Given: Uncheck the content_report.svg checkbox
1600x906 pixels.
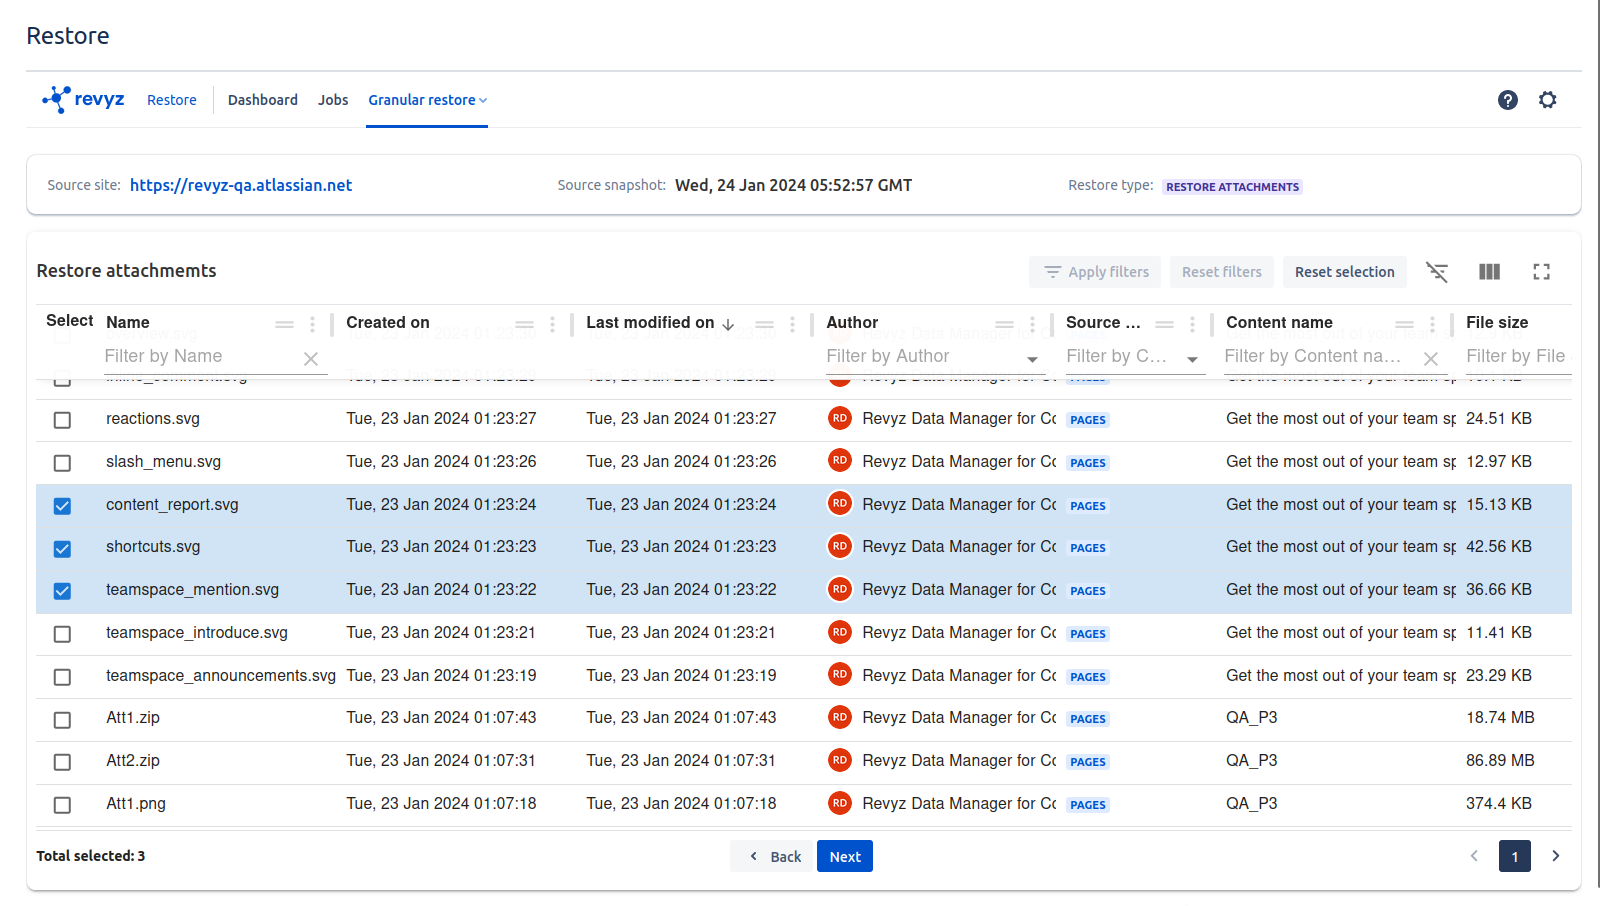Looking at the screenshot, I should (62, 506).
